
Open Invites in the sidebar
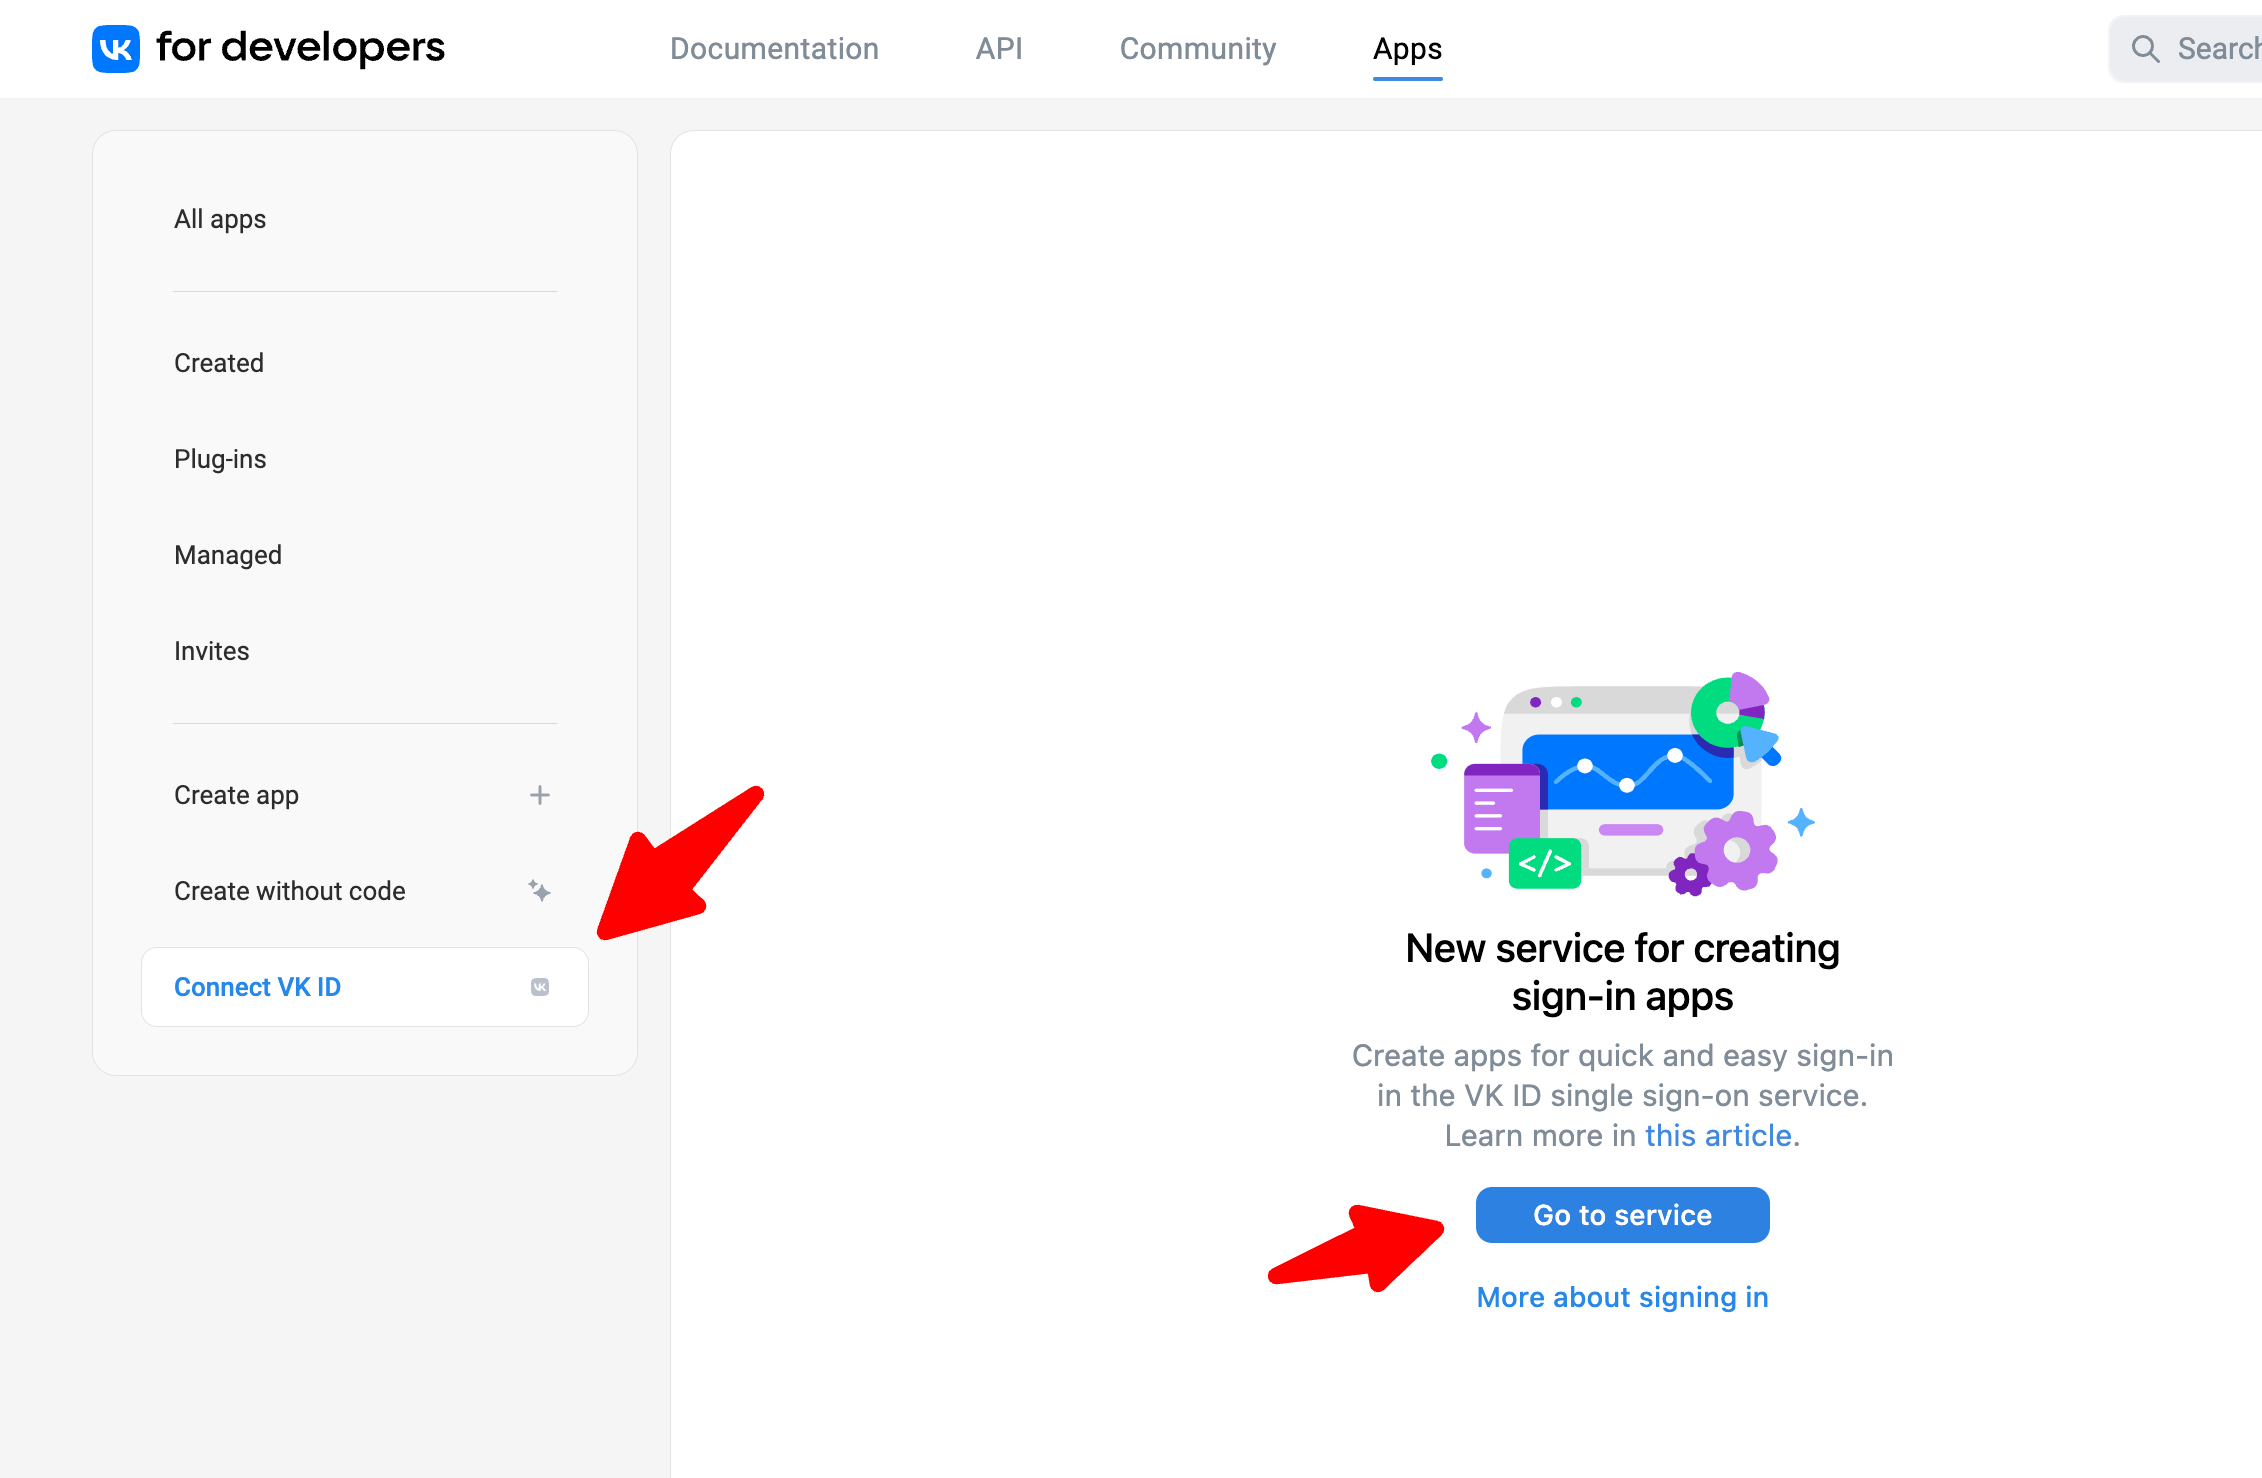tap(212, 651)
